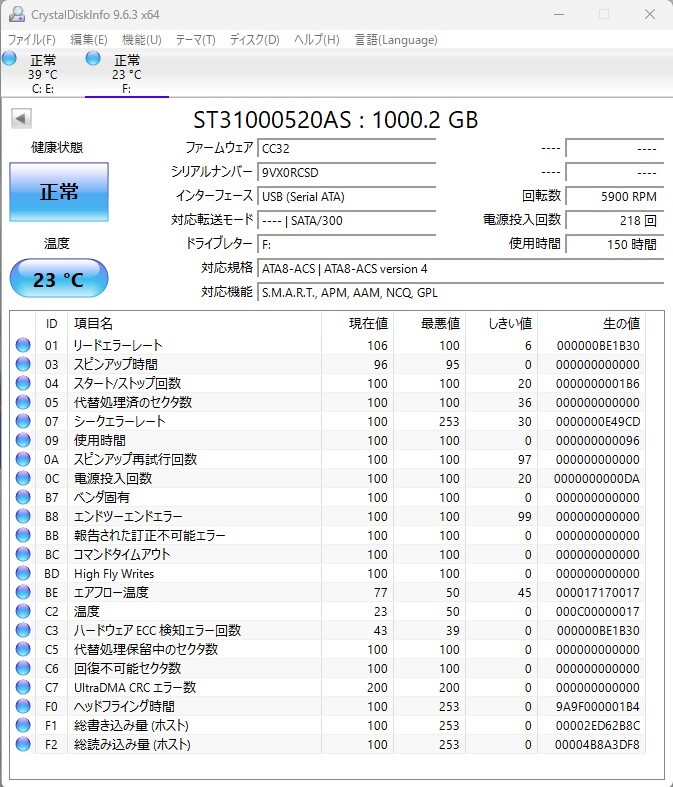Click the blue status orb for F: disk
The width and height of the screenshot is (673, 787).
pos(93,59)
